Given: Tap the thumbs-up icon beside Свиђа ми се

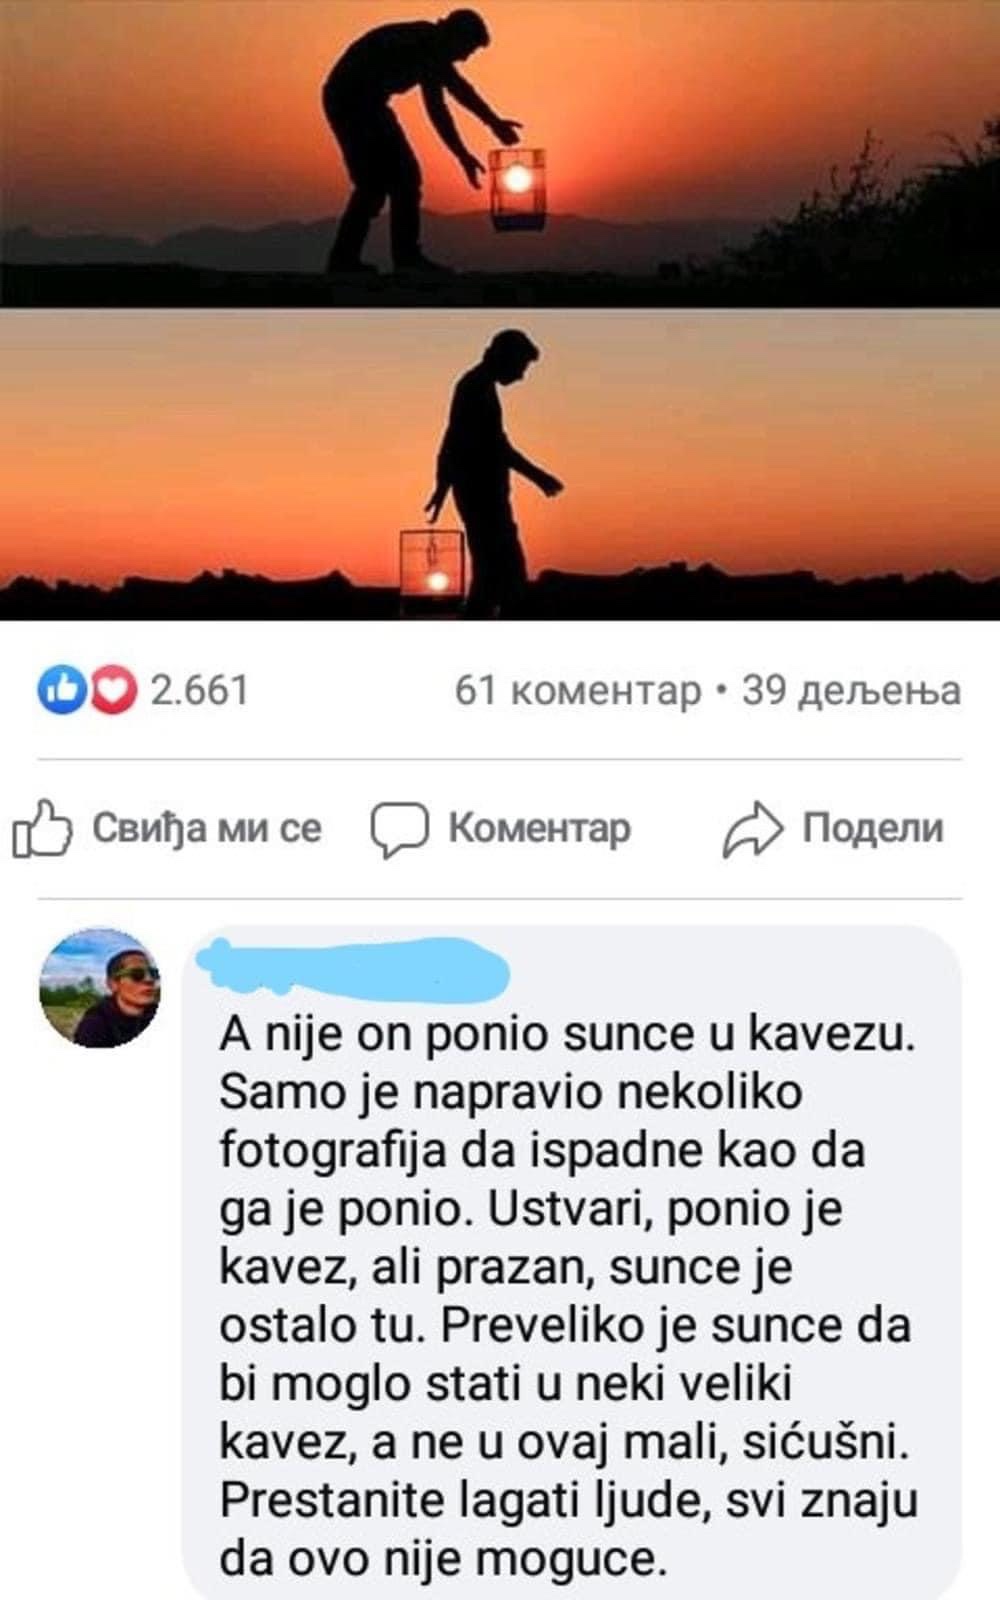Looking at the screenshot, I should [42, 829].
